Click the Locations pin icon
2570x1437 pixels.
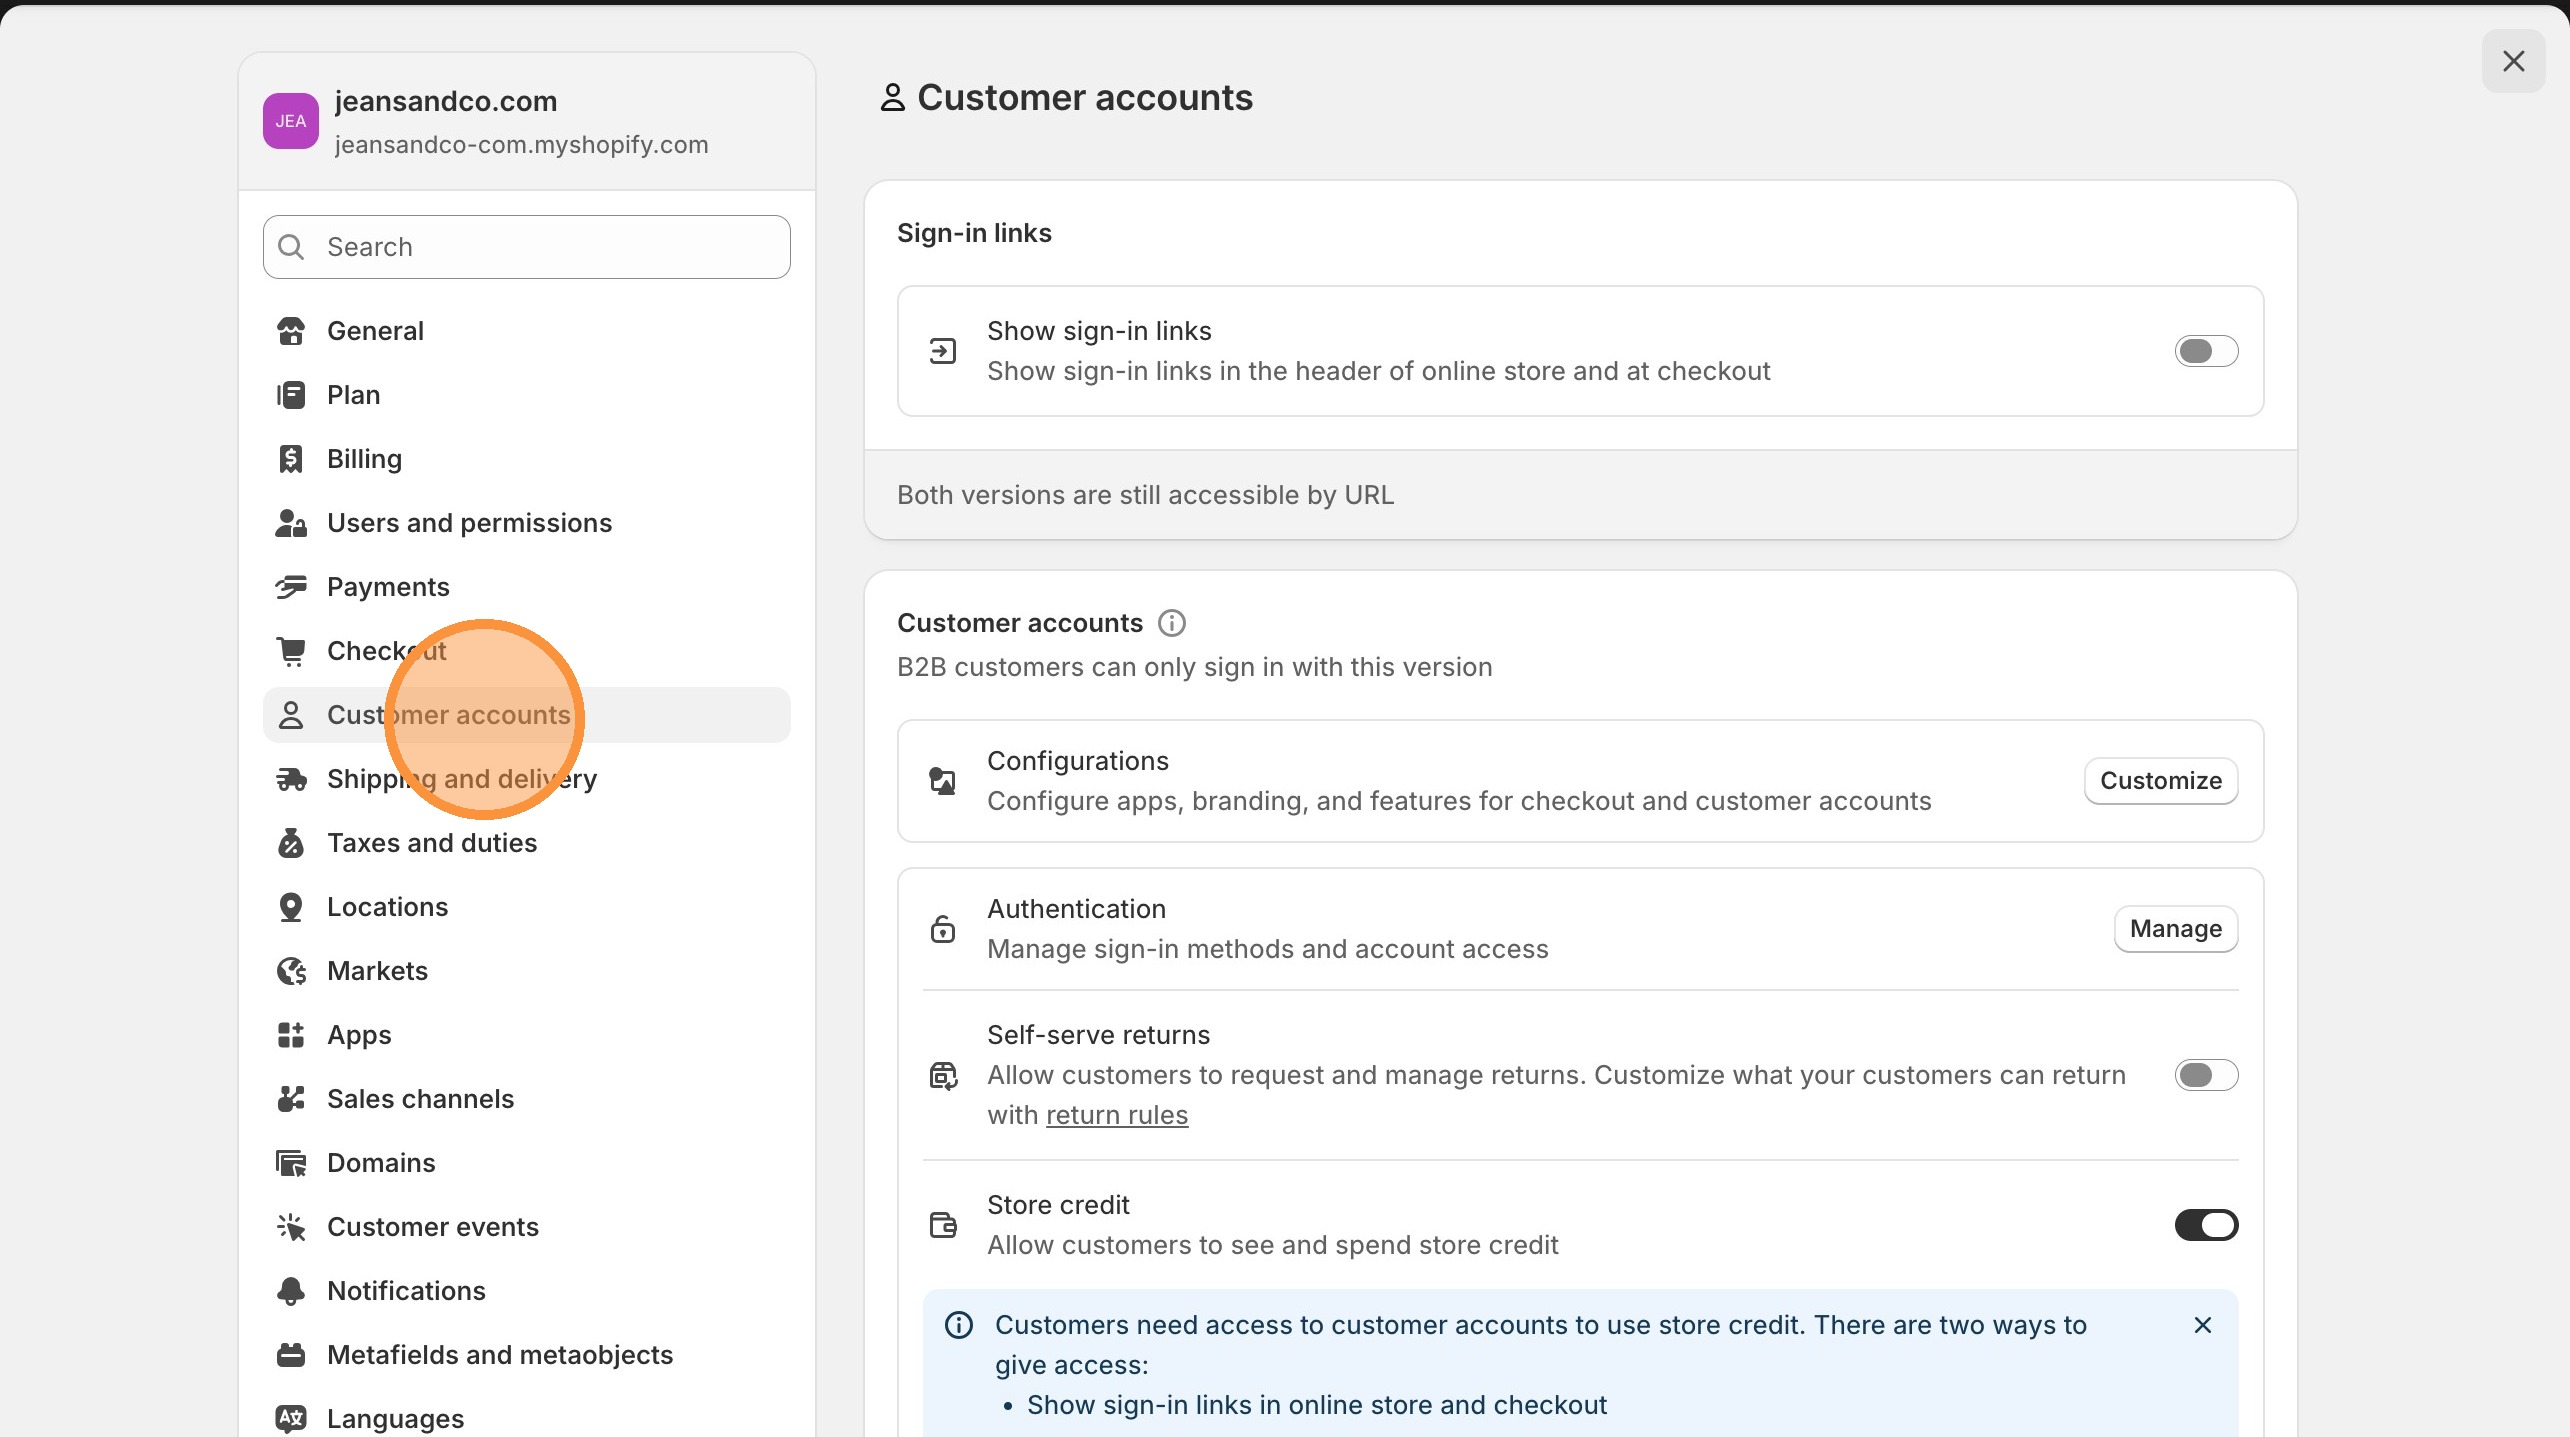tap(291, 906)
